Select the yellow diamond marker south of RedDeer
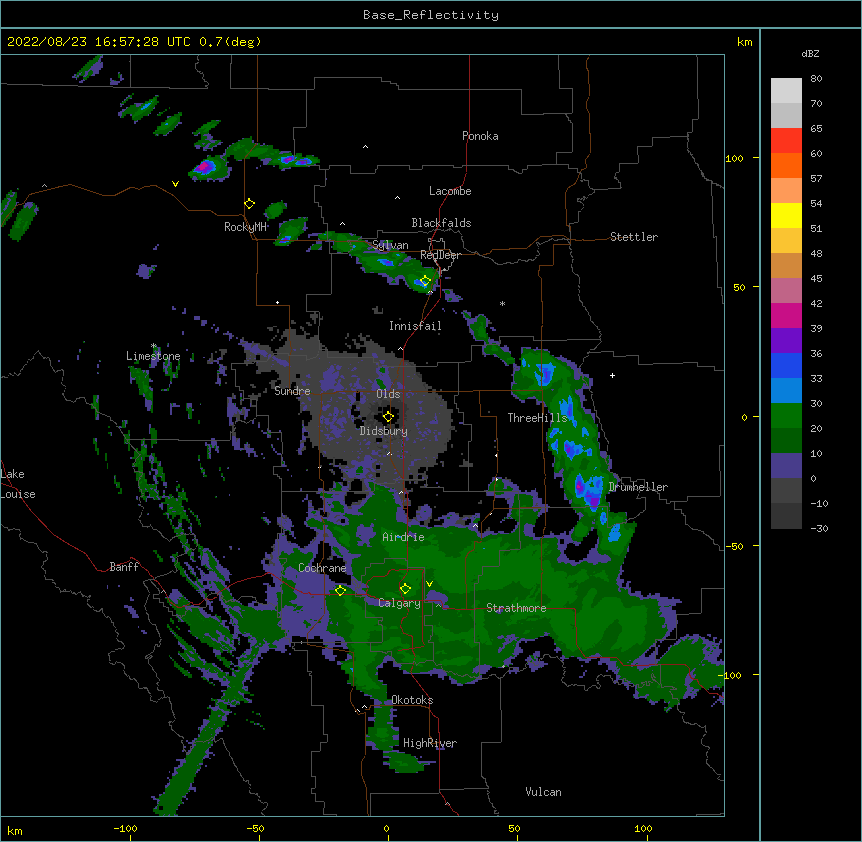Viewport: 862px width, 842px height. point(426,281)
